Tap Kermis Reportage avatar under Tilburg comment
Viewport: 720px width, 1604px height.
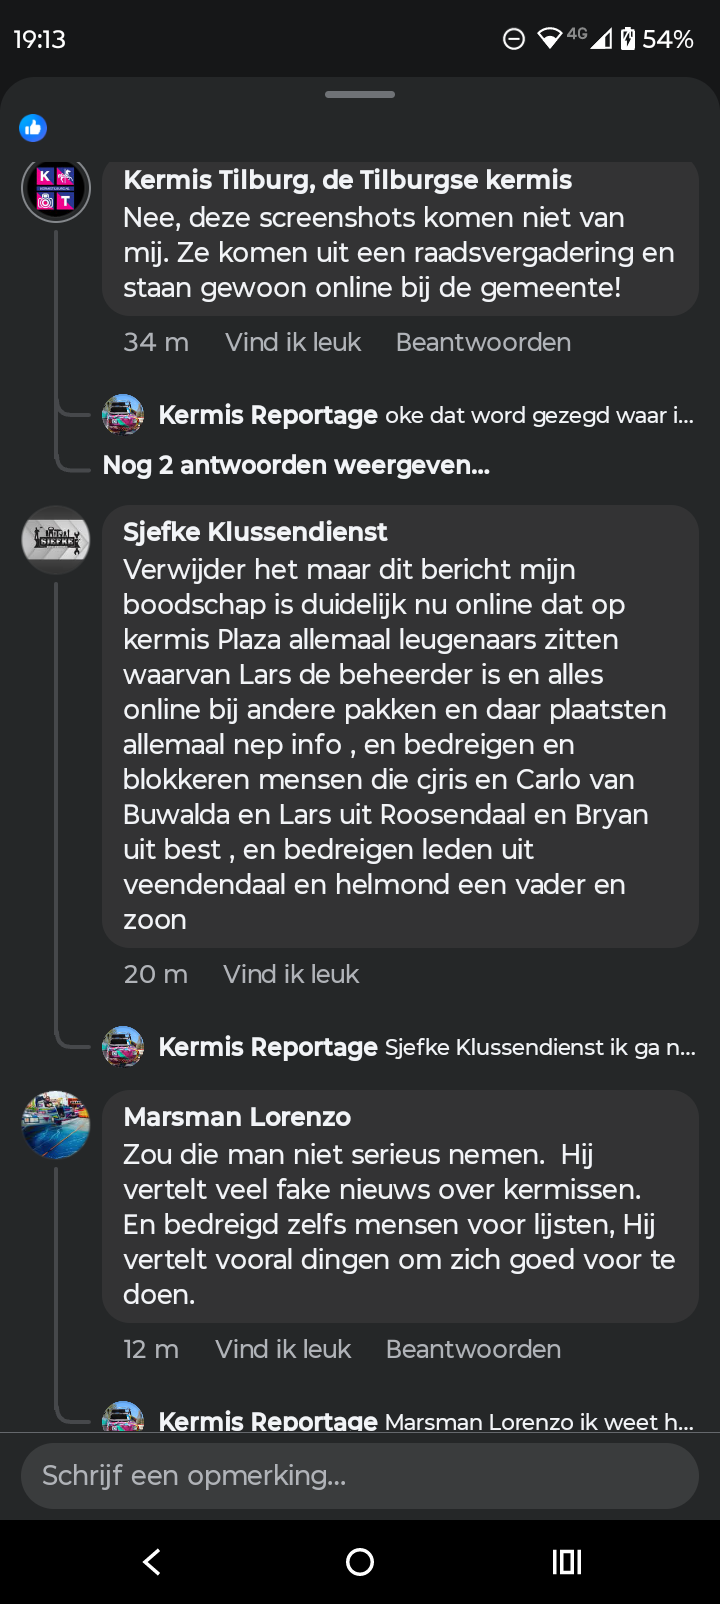coord(123,414)
